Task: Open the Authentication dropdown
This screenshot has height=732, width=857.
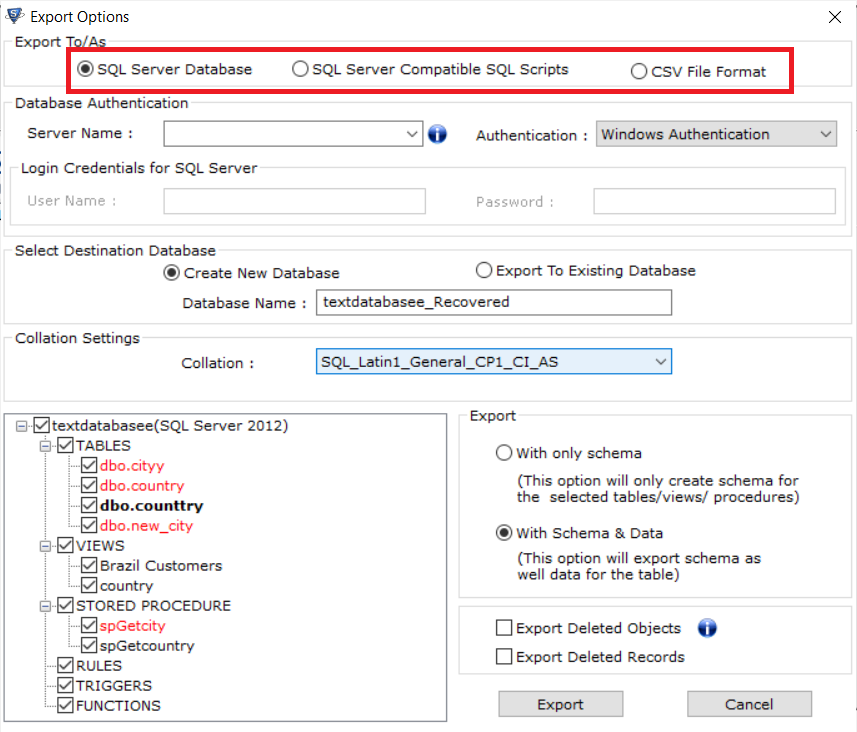Action: click(x=827, y=133)
